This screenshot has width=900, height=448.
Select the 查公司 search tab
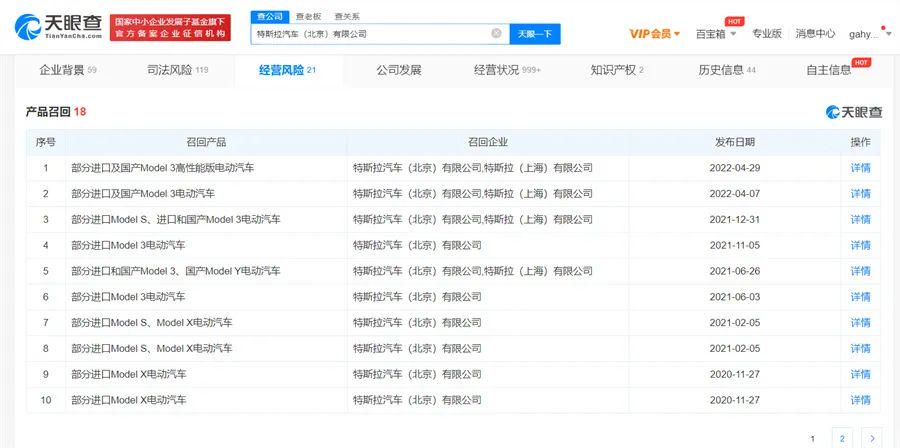(x=270, y=16)
